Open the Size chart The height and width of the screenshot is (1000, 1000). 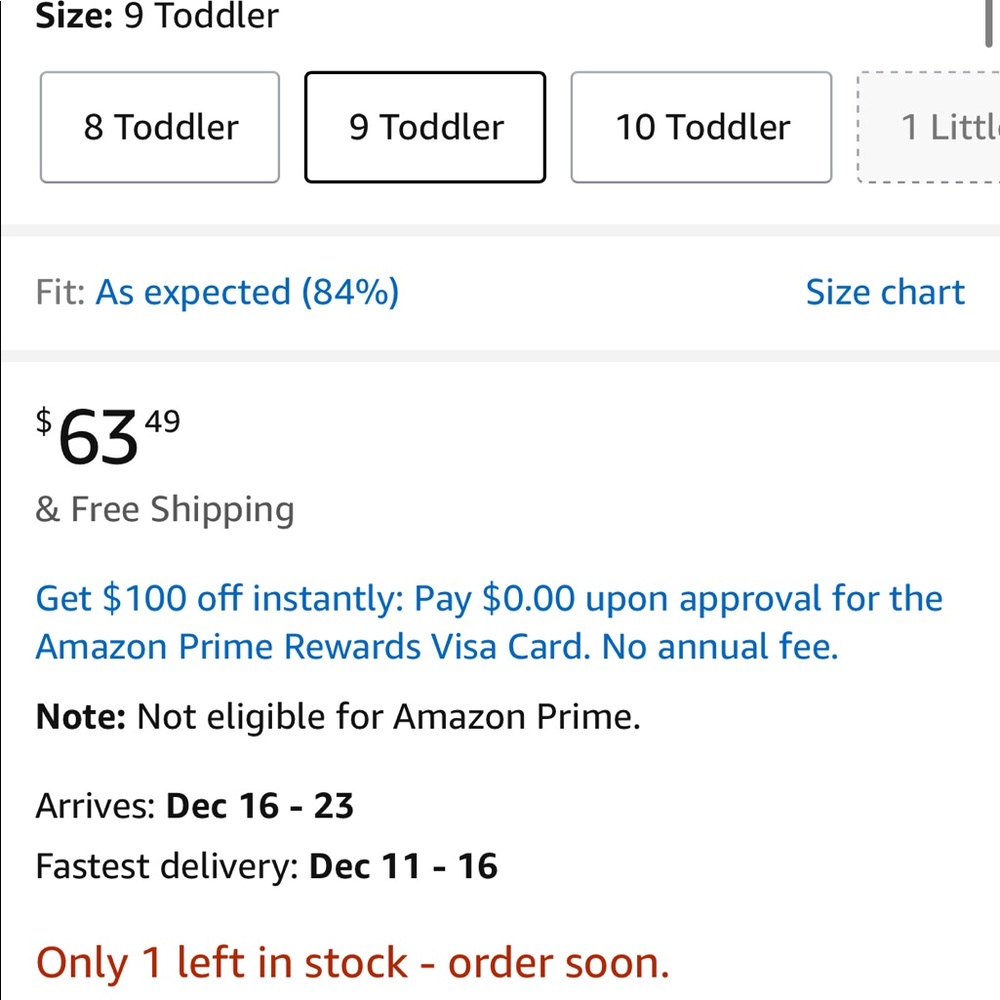tap(884, 291)
